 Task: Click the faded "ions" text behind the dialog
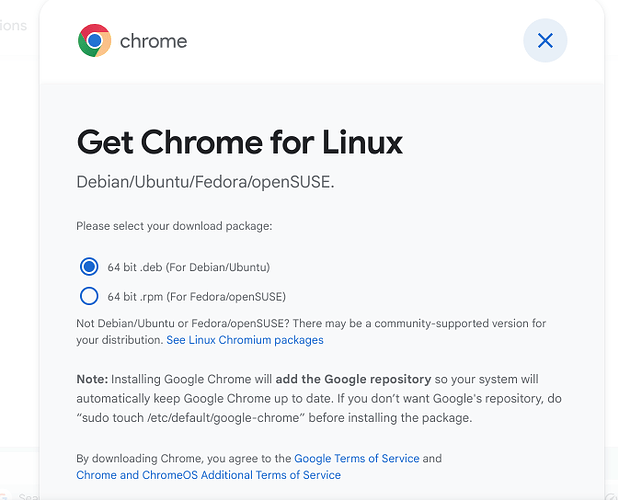(x=13, y=26)
